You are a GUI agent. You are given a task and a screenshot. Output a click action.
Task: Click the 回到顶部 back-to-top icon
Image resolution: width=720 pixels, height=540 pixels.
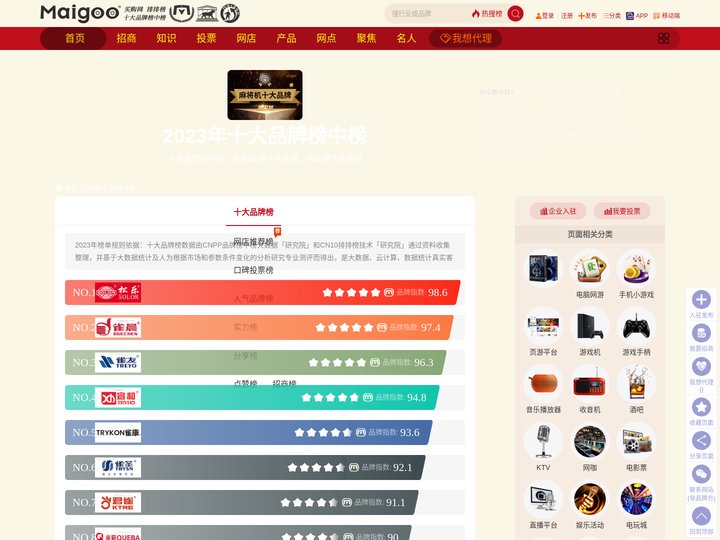701,516
